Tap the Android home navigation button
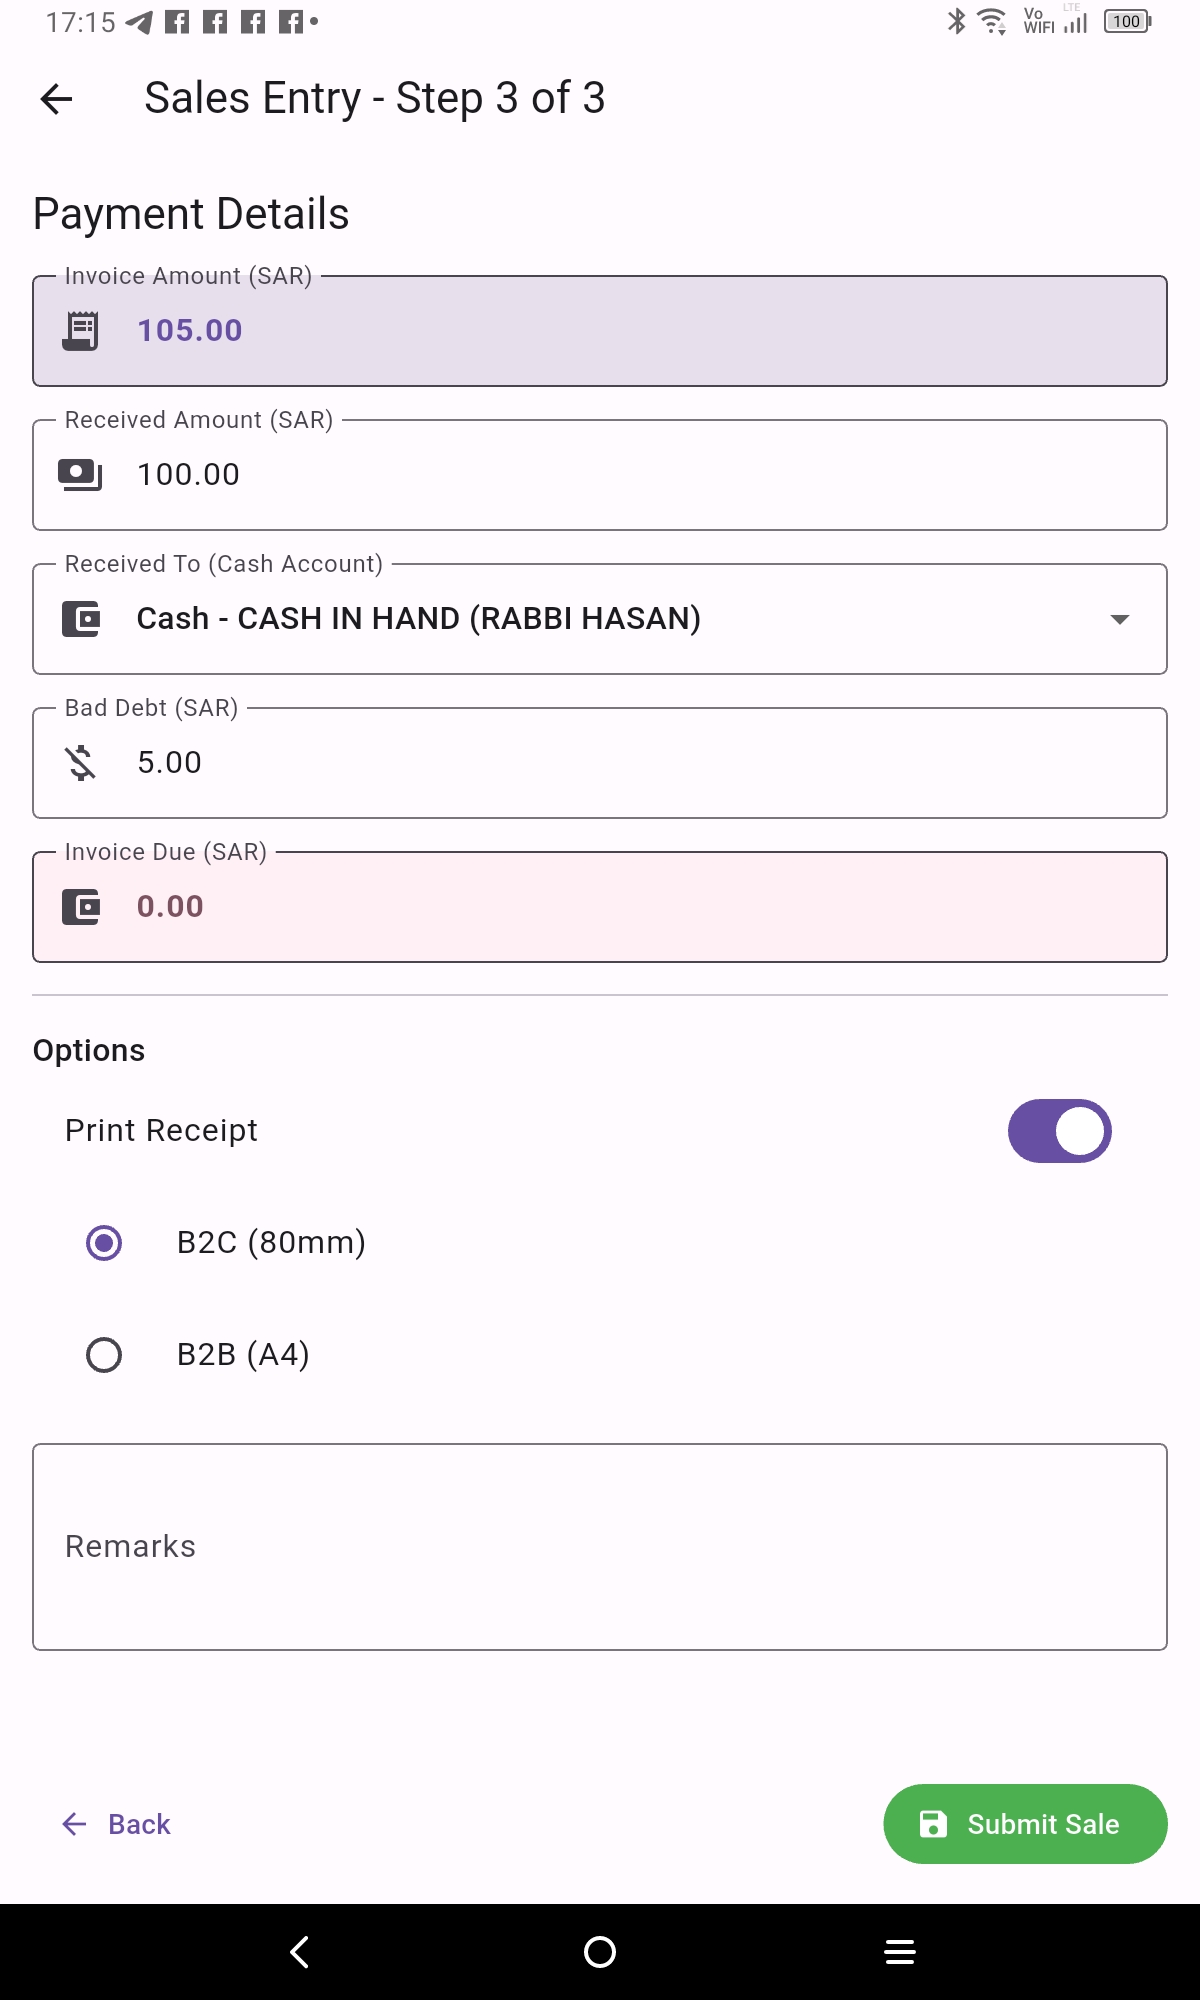Viewport: 1200px width, 2000px height. pos(600,1951)
